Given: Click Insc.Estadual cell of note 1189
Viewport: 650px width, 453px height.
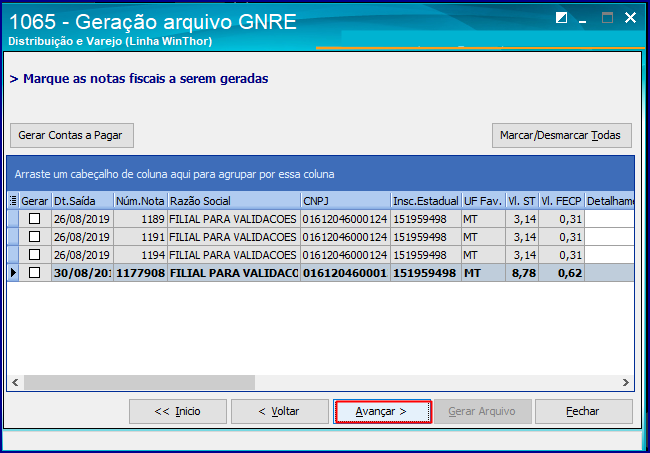Looking at the screenshot, I should pos(426,219).
